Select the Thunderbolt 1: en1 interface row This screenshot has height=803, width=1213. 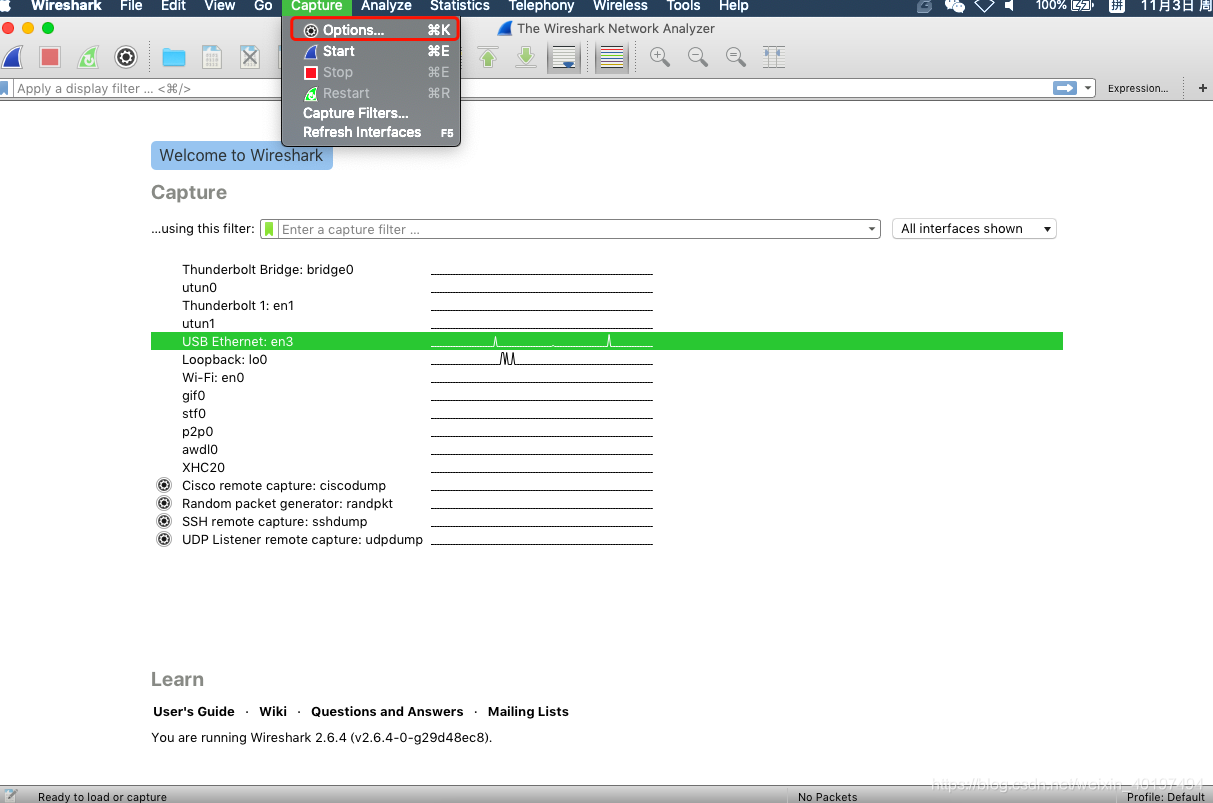coord(607,305)
